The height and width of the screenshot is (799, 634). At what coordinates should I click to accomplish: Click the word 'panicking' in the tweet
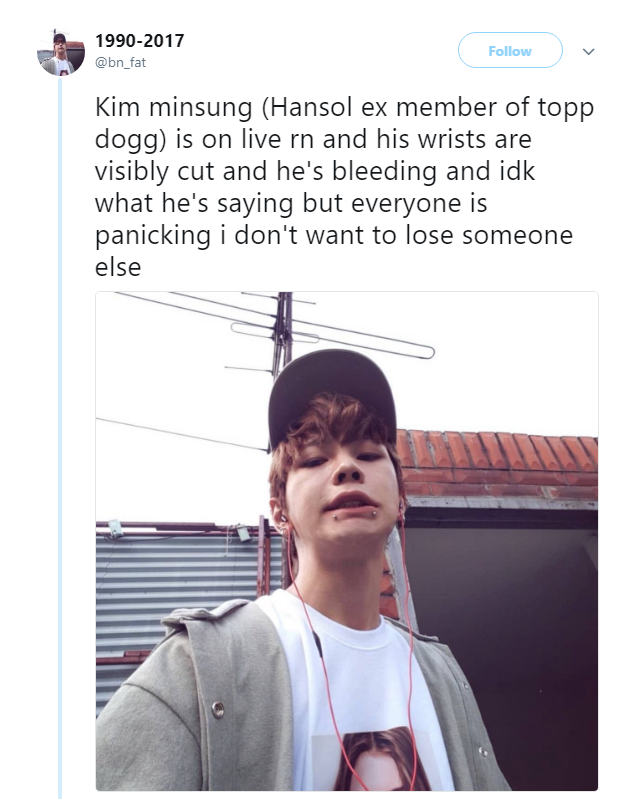pyautogui.click(x=152, y=236)
